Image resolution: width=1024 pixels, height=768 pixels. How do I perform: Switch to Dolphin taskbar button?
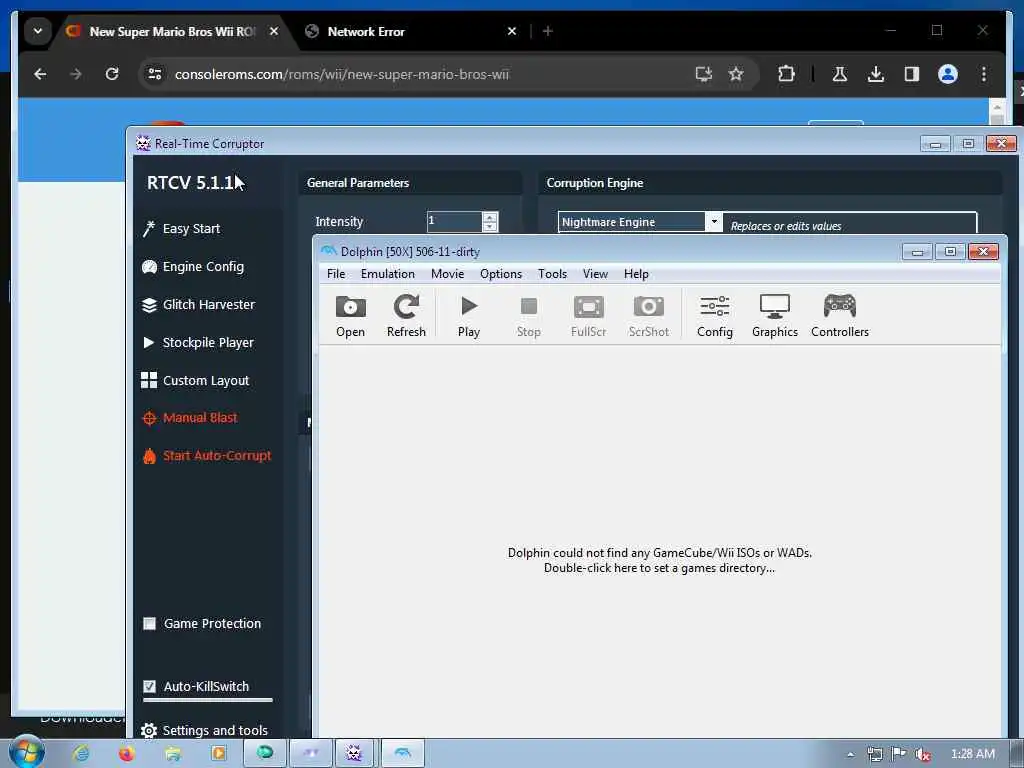point(403,754)
